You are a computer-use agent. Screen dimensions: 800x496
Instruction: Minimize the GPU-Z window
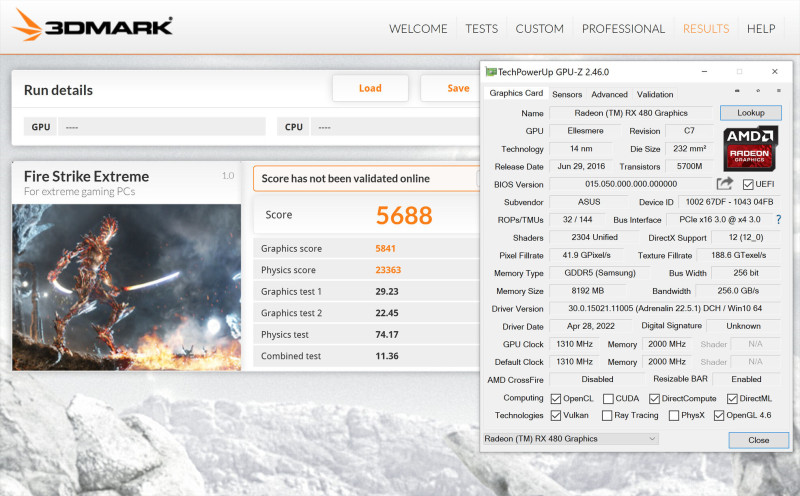[704, 72]
